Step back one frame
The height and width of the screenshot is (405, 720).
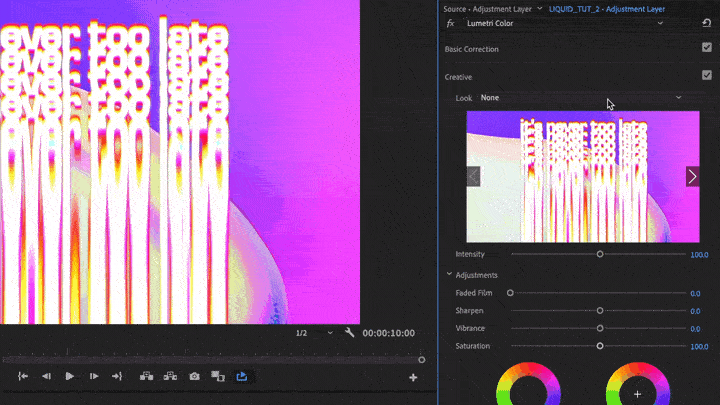coord(46,377)
